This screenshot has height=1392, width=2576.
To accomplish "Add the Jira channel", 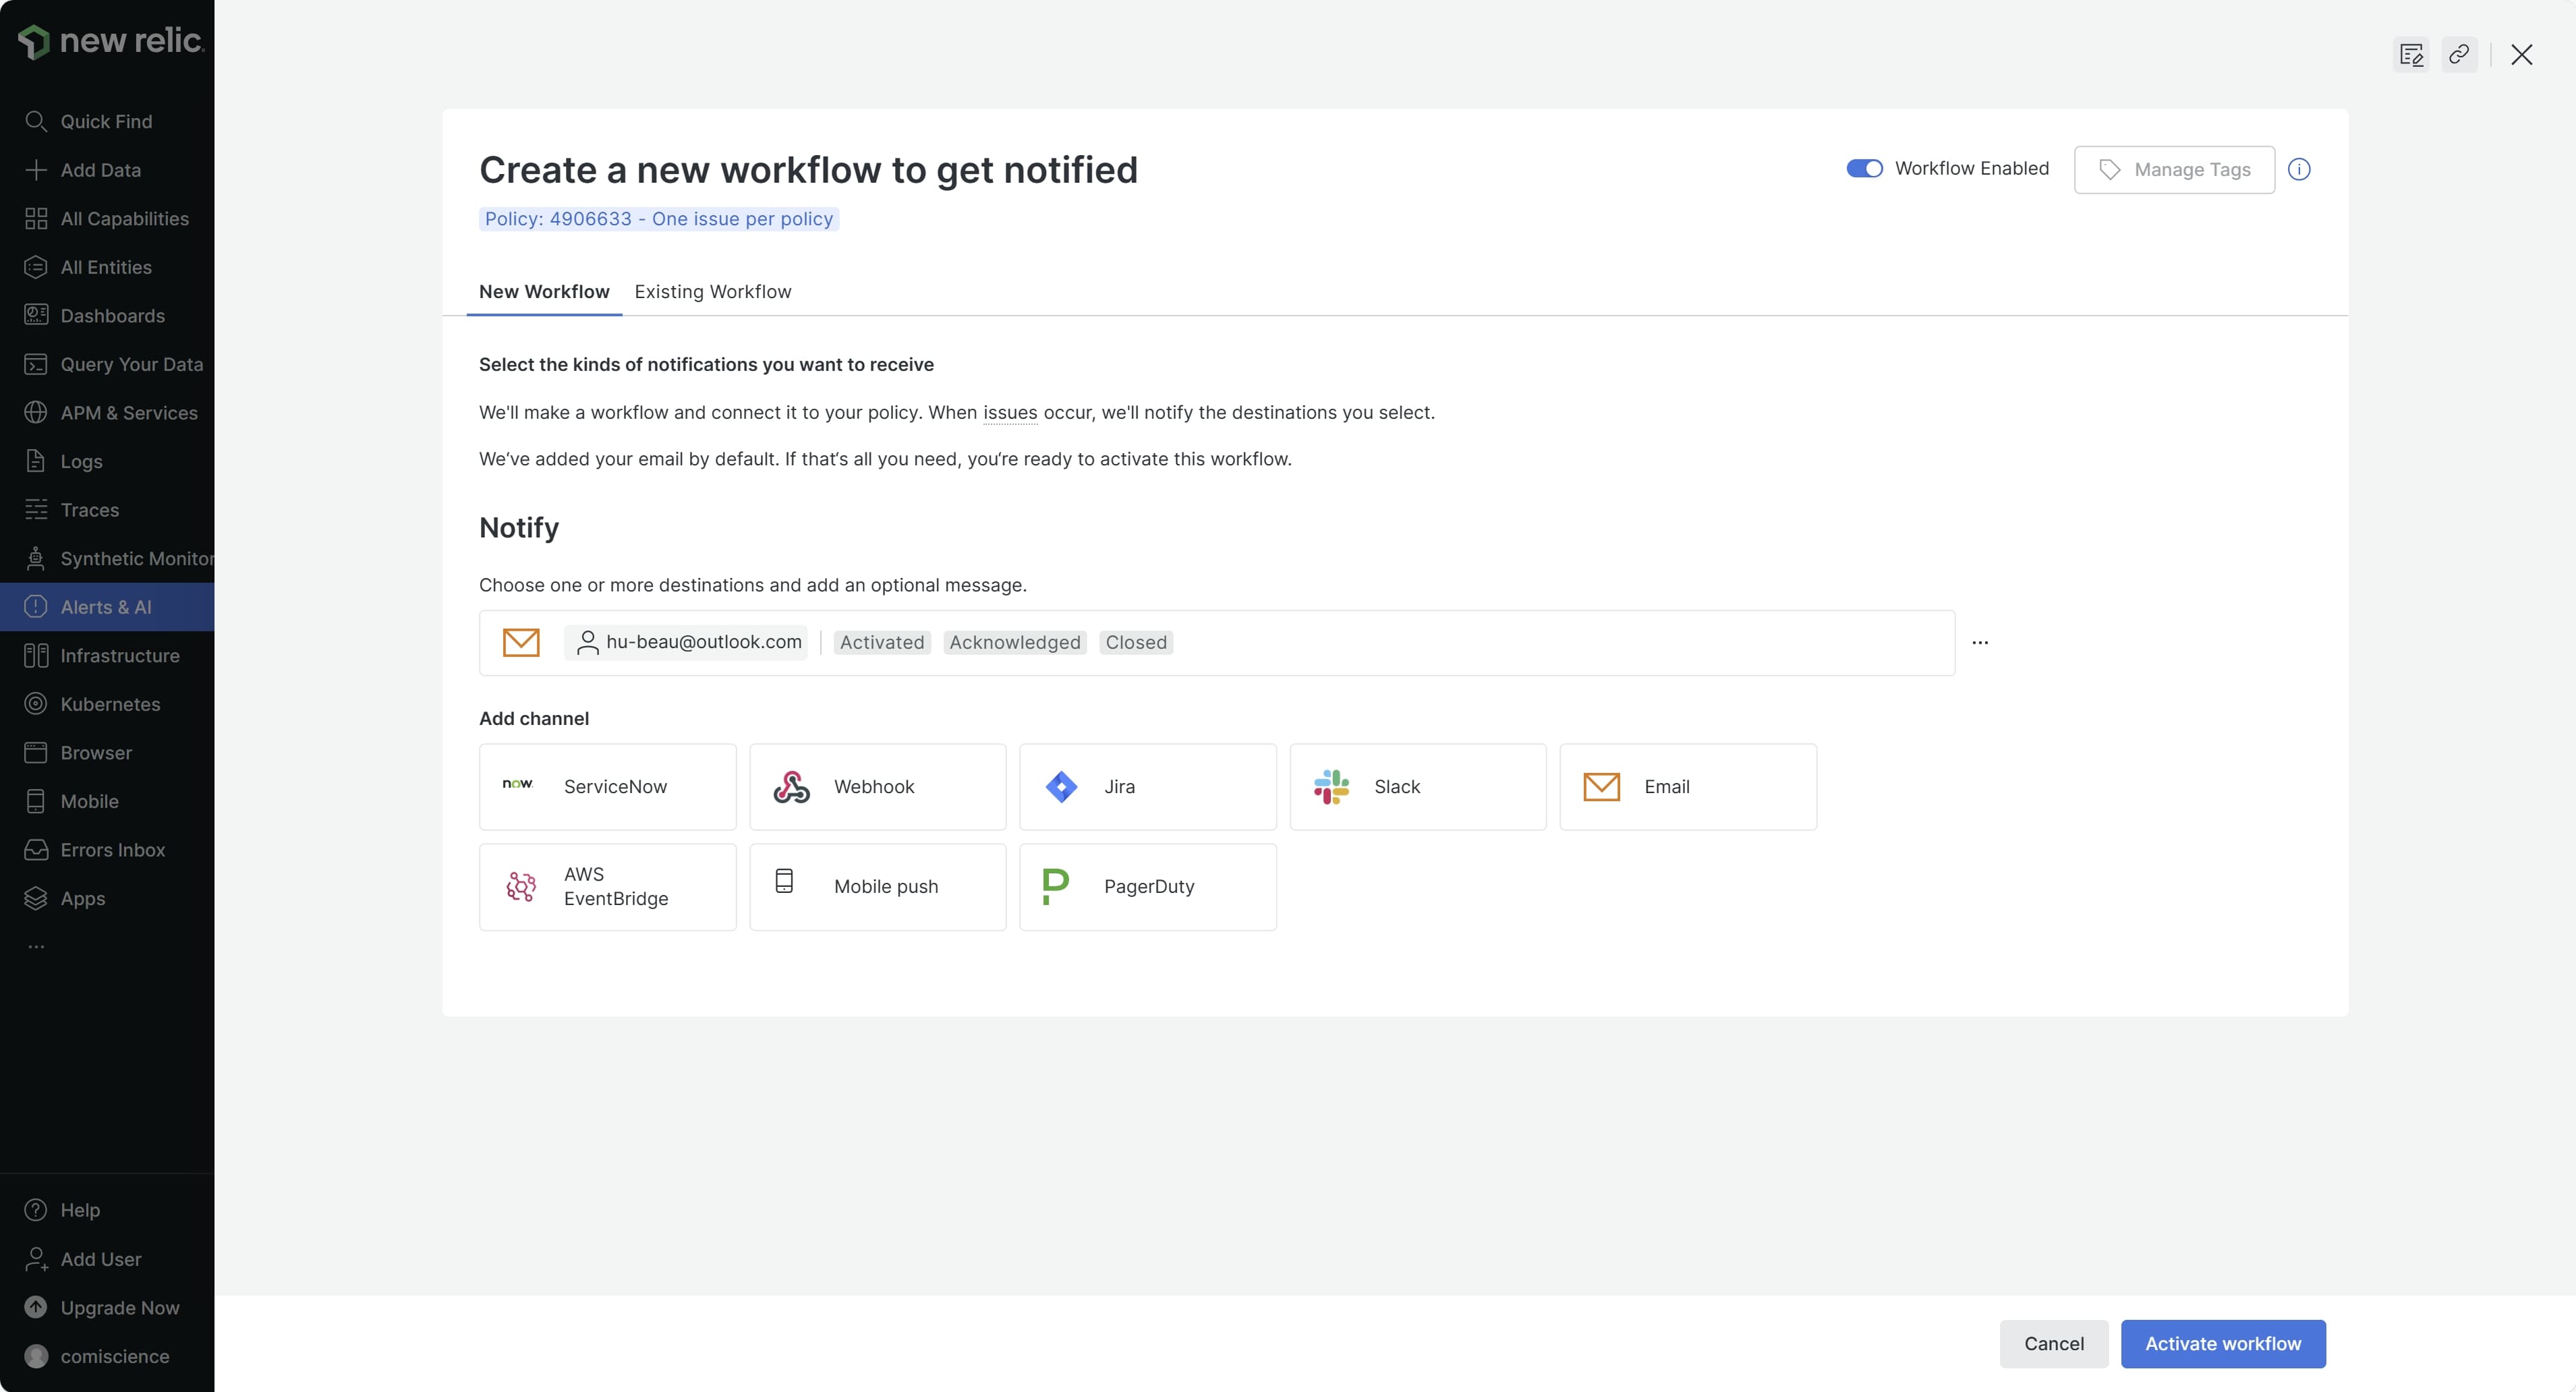I will 1147,787.
